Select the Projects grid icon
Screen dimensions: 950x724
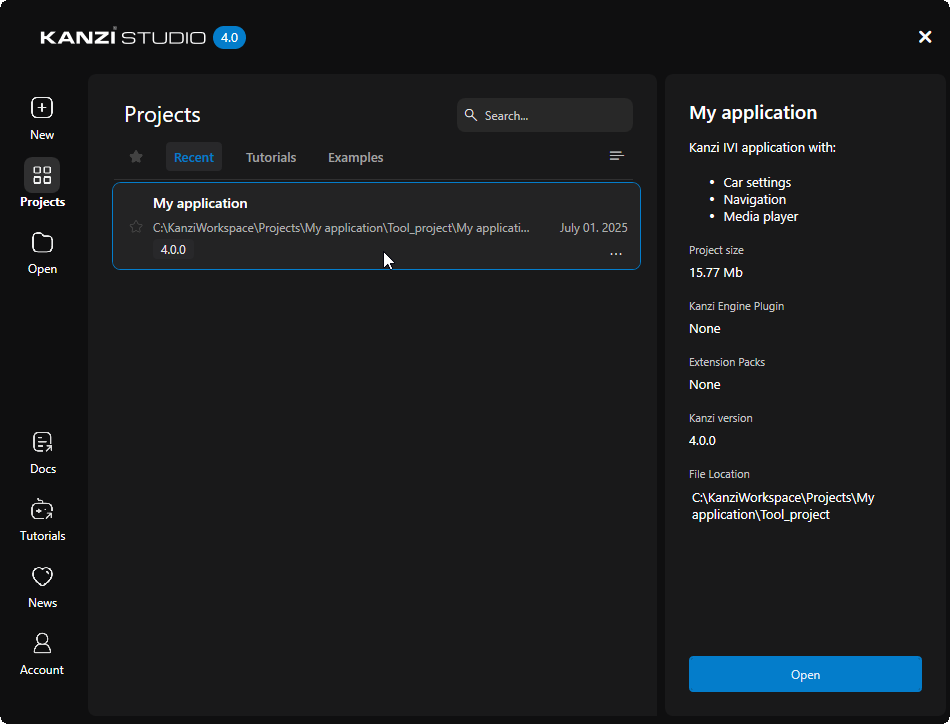[42, 176]
